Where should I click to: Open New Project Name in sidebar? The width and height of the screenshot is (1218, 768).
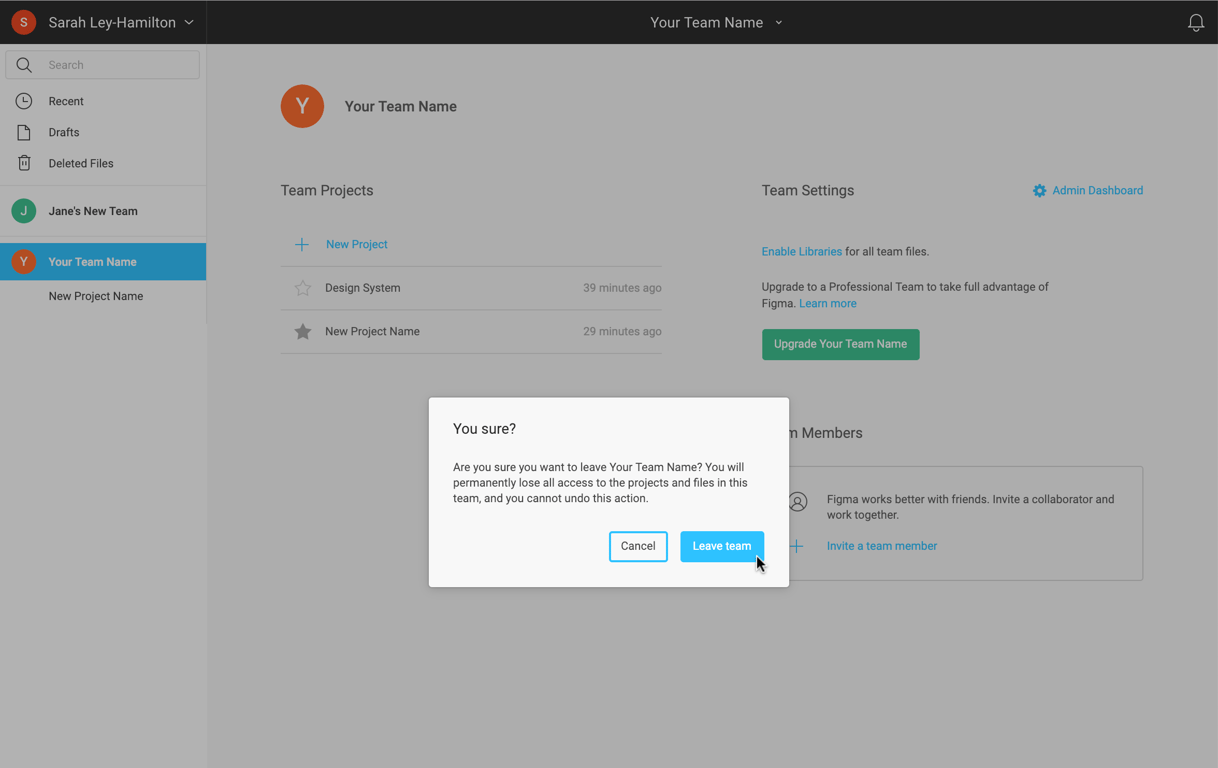point(96,296)
